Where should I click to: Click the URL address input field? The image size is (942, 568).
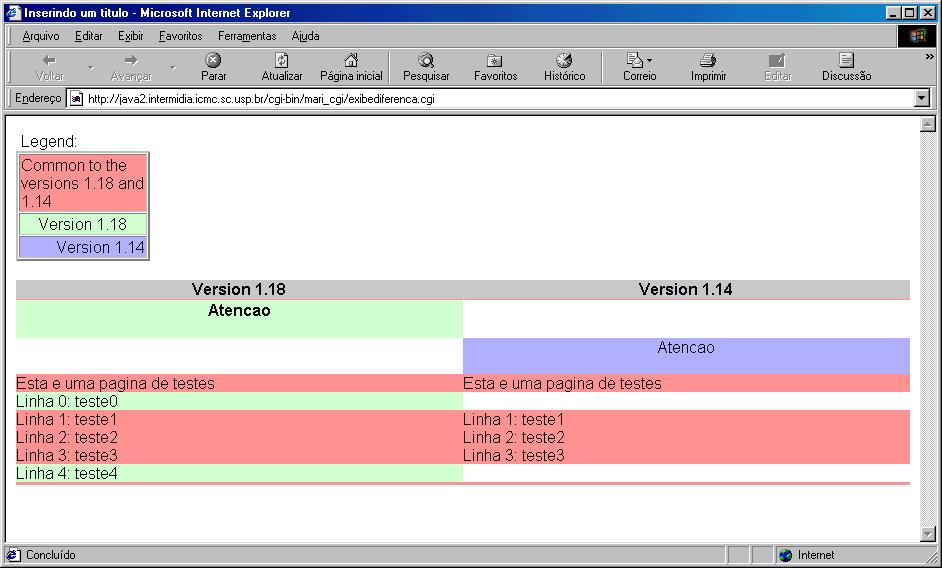(x=490, y=99)
